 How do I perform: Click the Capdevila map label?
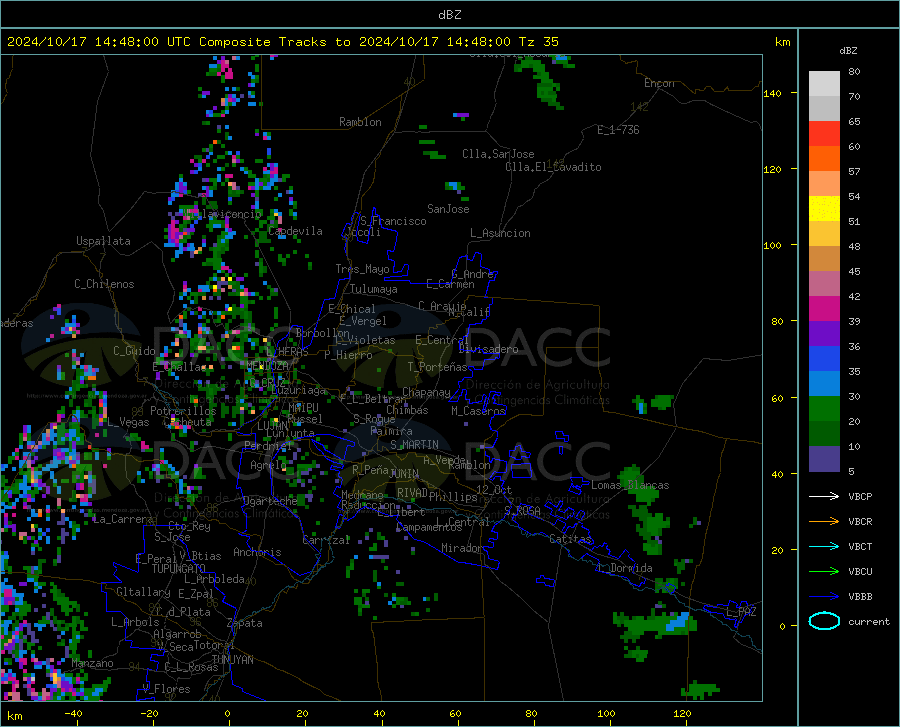(295, 231)
